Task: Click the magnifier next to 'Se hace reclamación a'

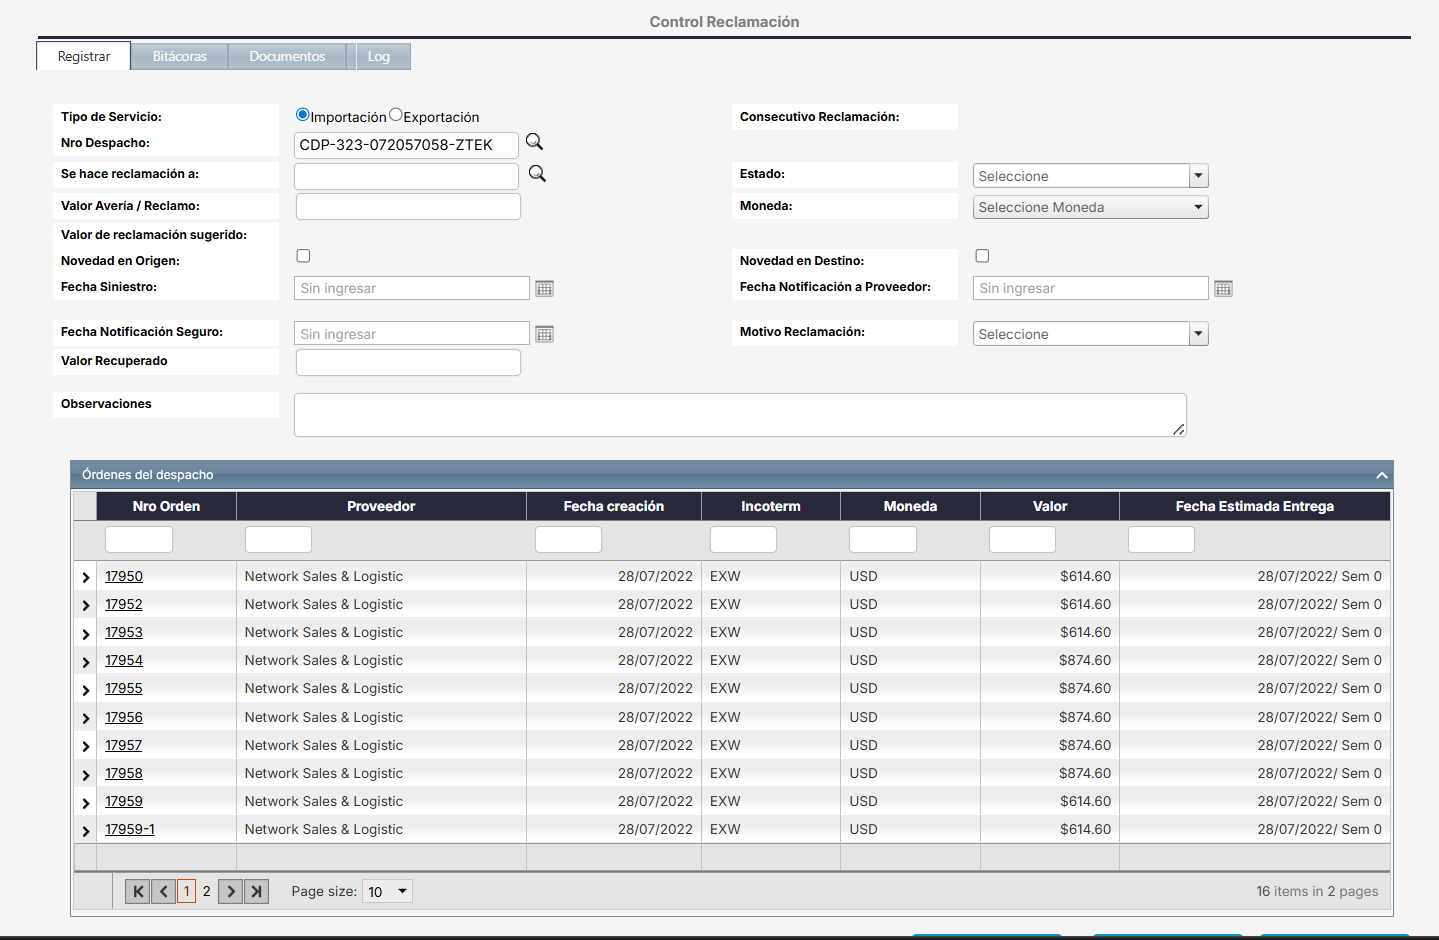Action: 537,174
